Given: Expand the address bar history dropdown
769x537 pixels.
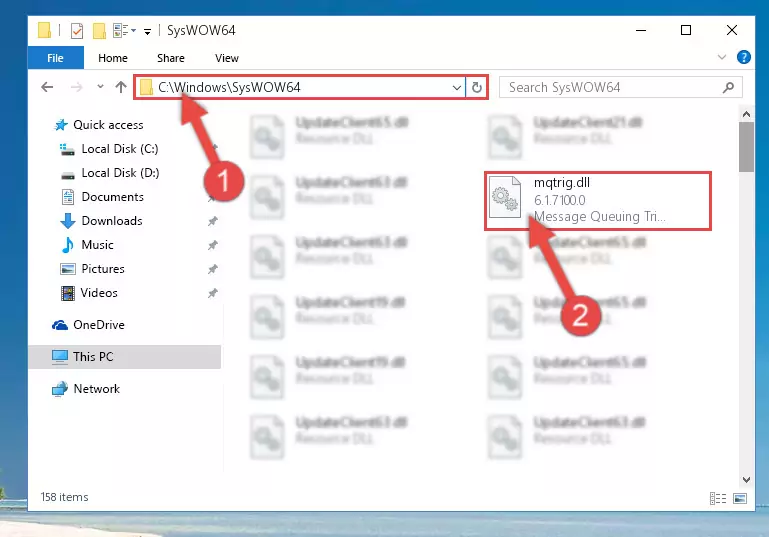Looking at the screenshot, I should tap(457, 88).
